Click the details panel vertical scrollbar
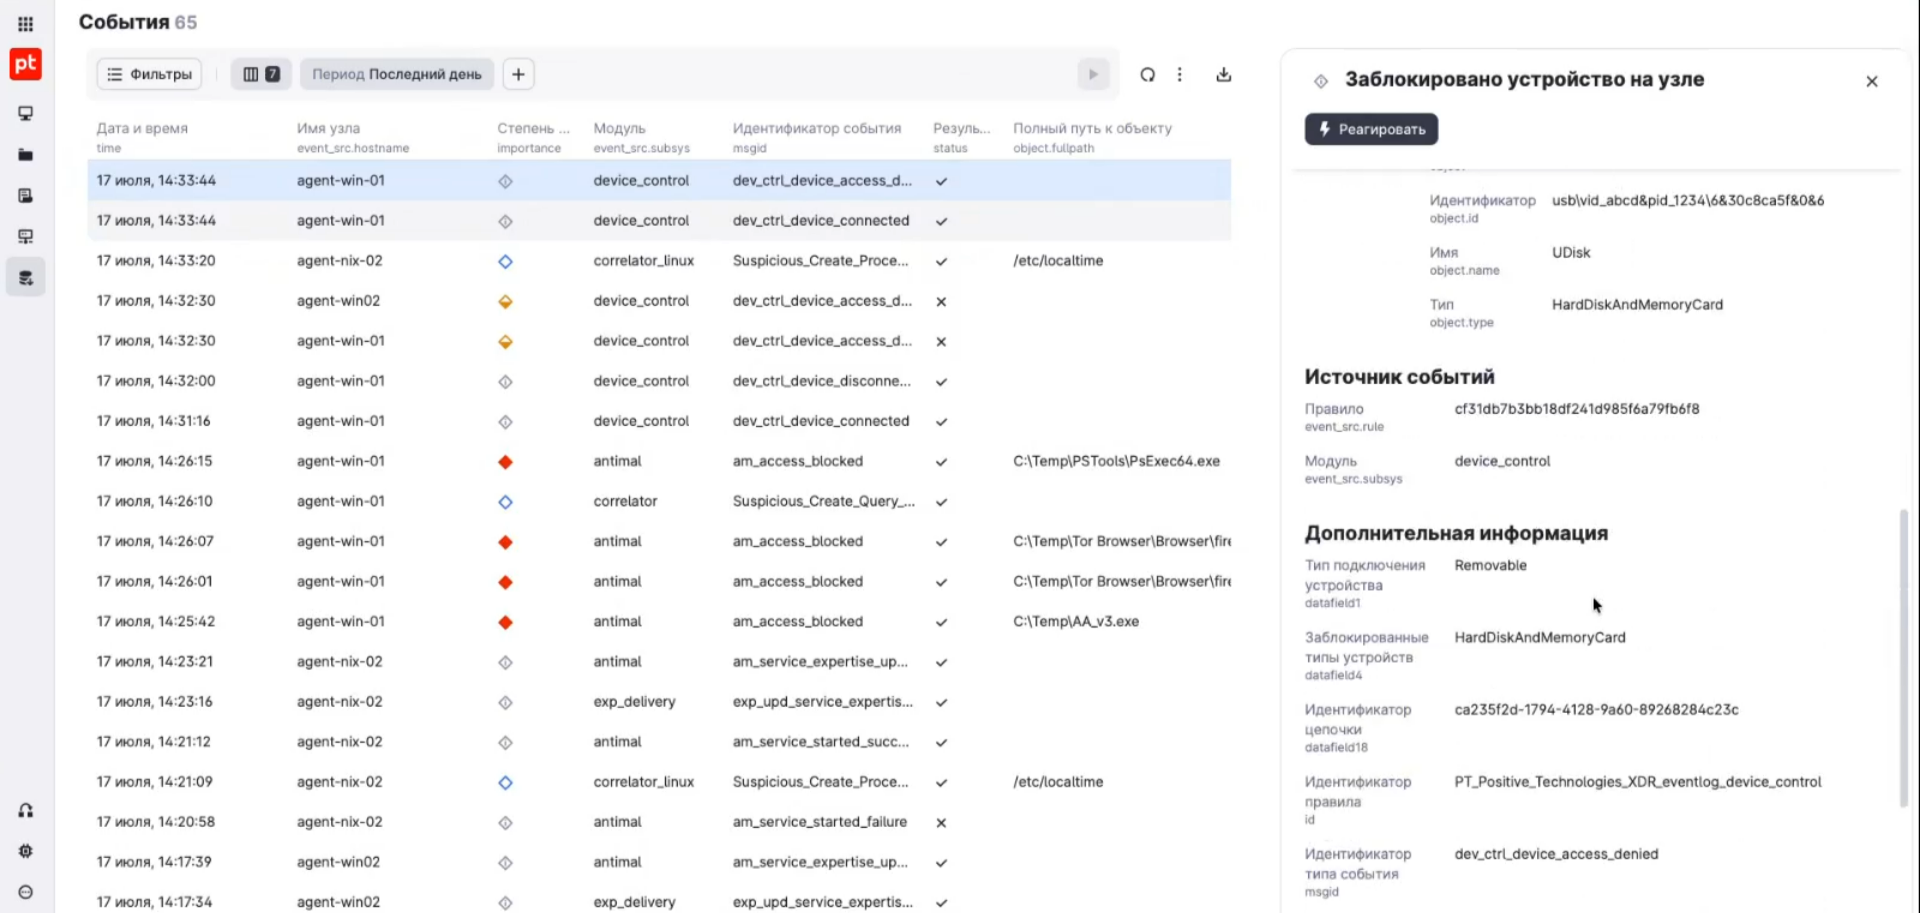 [1903, 658]
